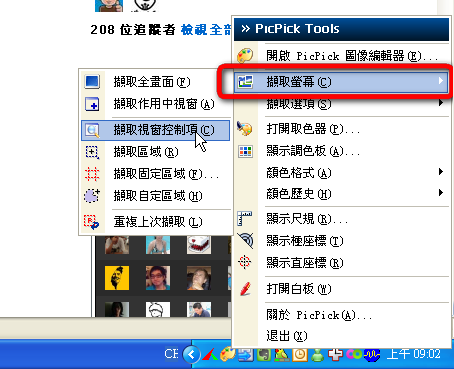This screenshot has width=454, height=369.
Task: Open the avatar of person wearing glasses
Action: coord(158,278)
